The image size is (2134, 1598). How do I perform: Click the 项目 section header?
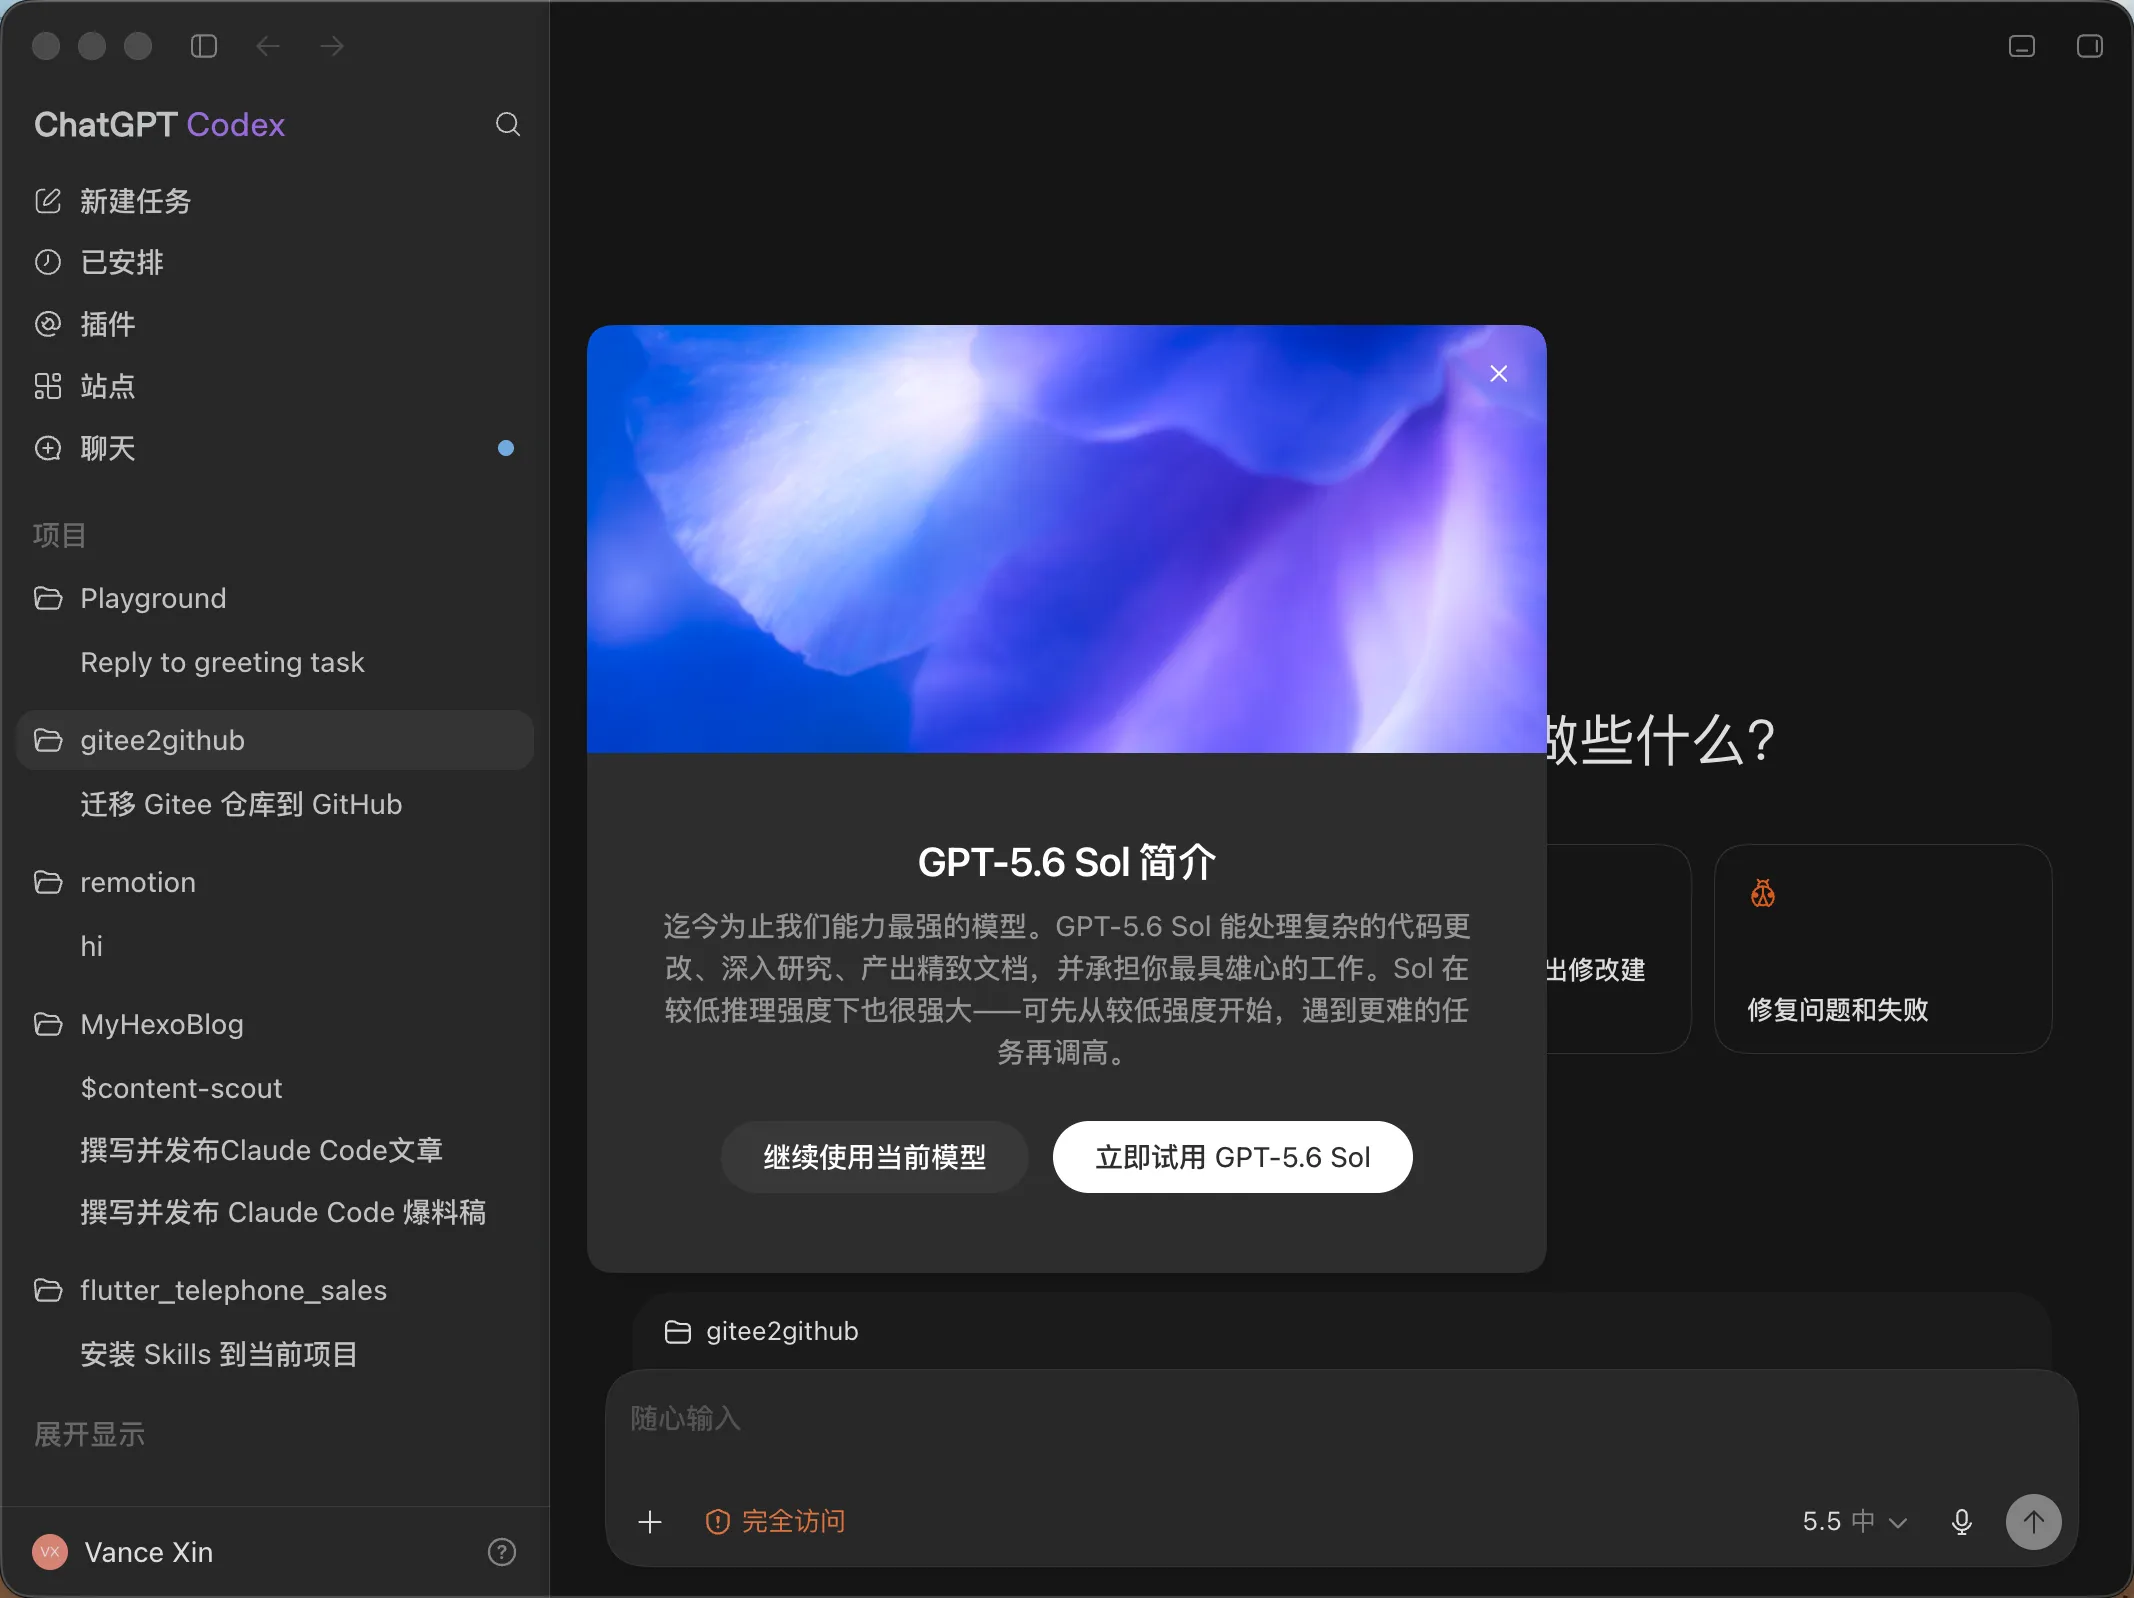point(60,535)
